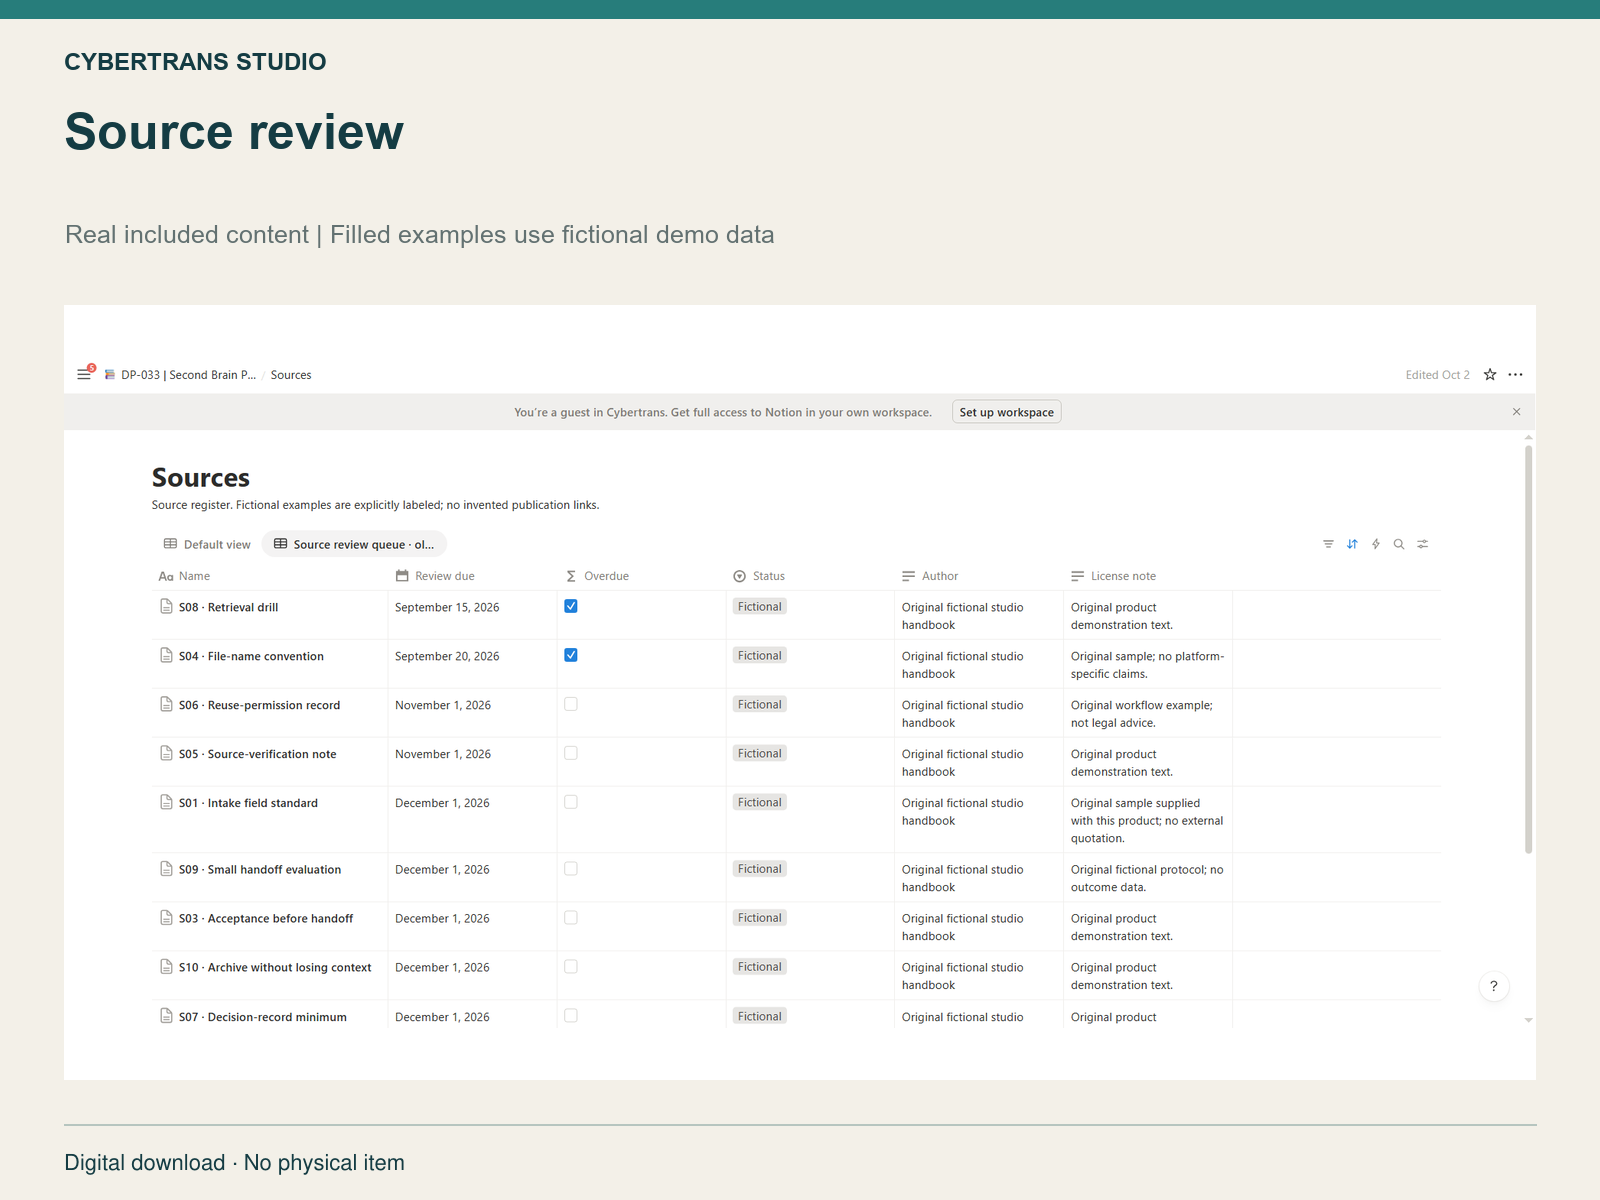Dismiss the guest workspace banner
1600x1200 pixels.
pos(1516,412)
